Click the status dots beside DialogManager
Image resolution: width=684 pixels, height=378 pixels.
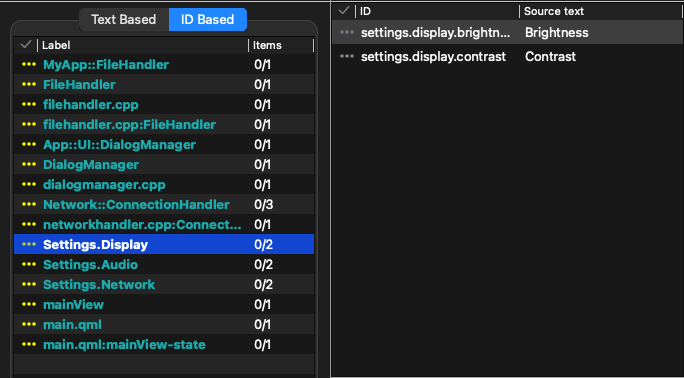pyautogui.click(x=29, y=165)
